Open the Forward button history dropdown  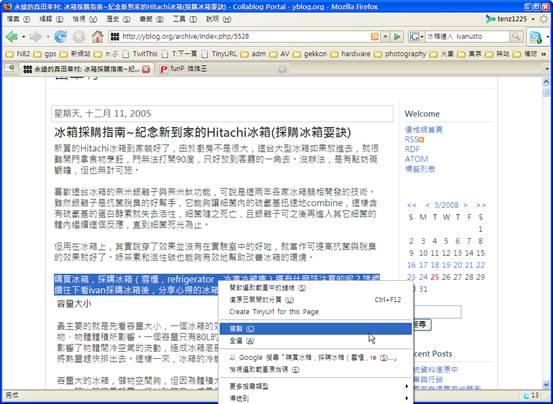pos(47,37)
